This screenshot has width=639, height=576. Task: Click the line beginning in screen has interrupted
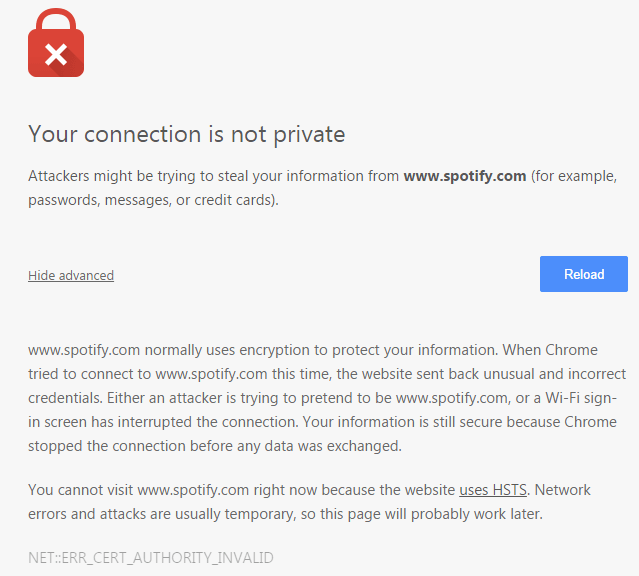(322, 422)
